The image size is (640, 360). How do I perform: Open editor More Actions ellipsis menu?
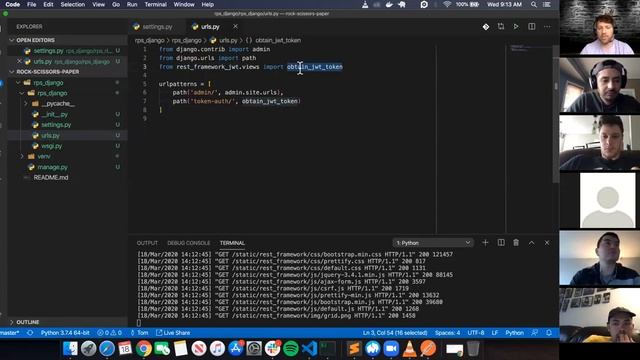[547, 27]
